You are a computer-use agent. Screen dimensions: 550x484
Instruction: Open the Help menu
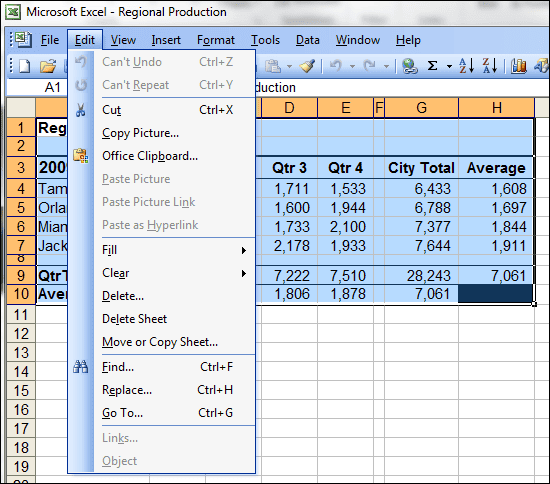coord(408,40)
